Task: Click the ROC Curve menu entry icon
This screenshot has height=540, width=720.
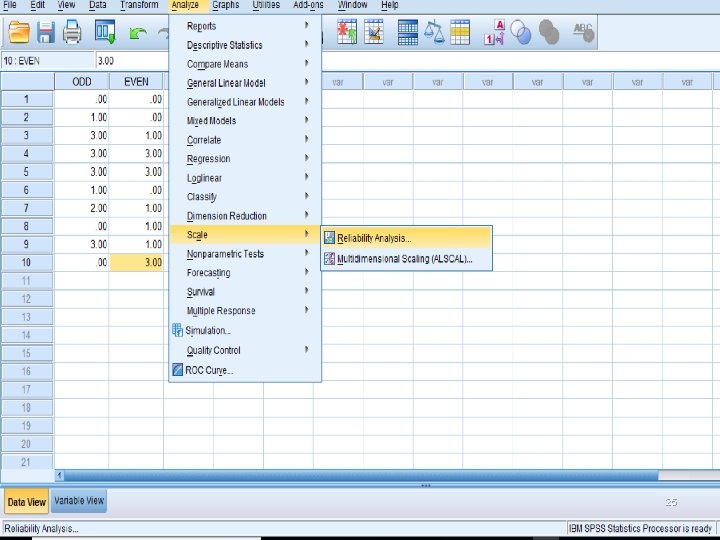Action: click(x=177, y=370)
